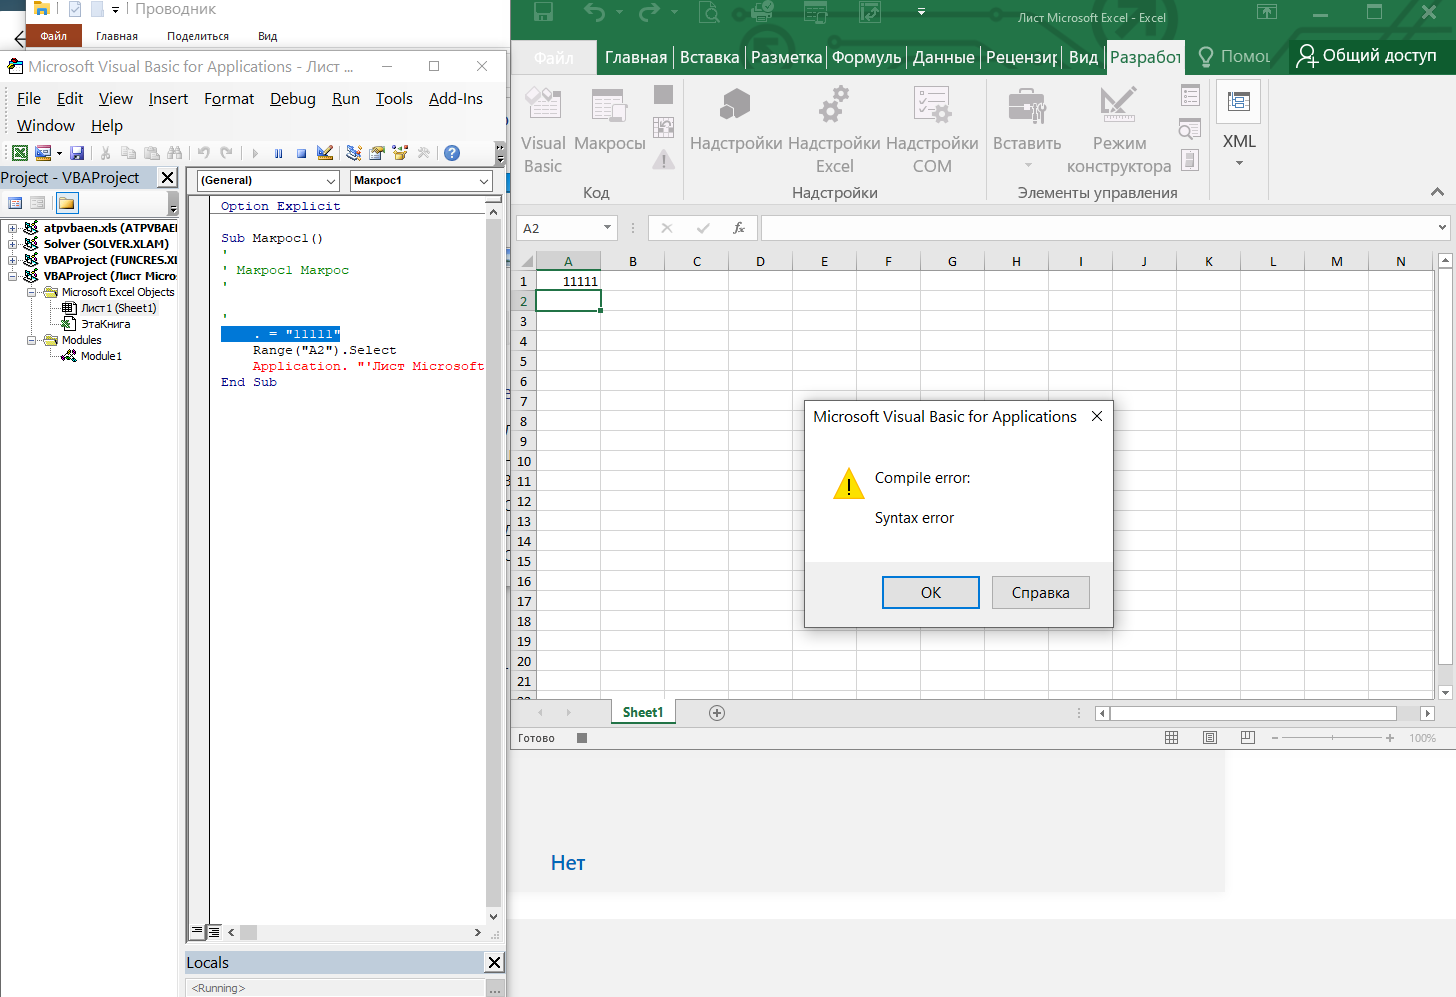Viewport: 1456px width, 997px height.
Task: Open the VBA File menu
Action: pyautogui.click(x=29, y=99)
